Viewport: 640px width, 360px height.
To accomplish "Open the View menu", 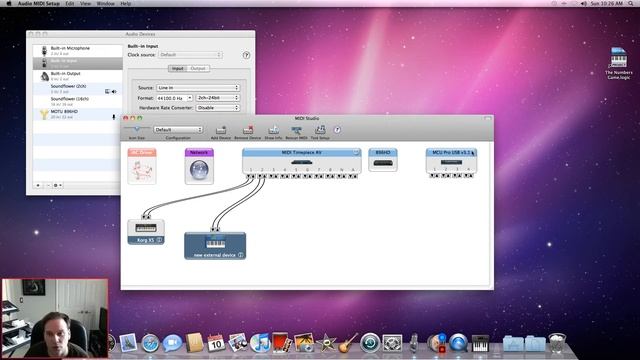I will 85,3.
